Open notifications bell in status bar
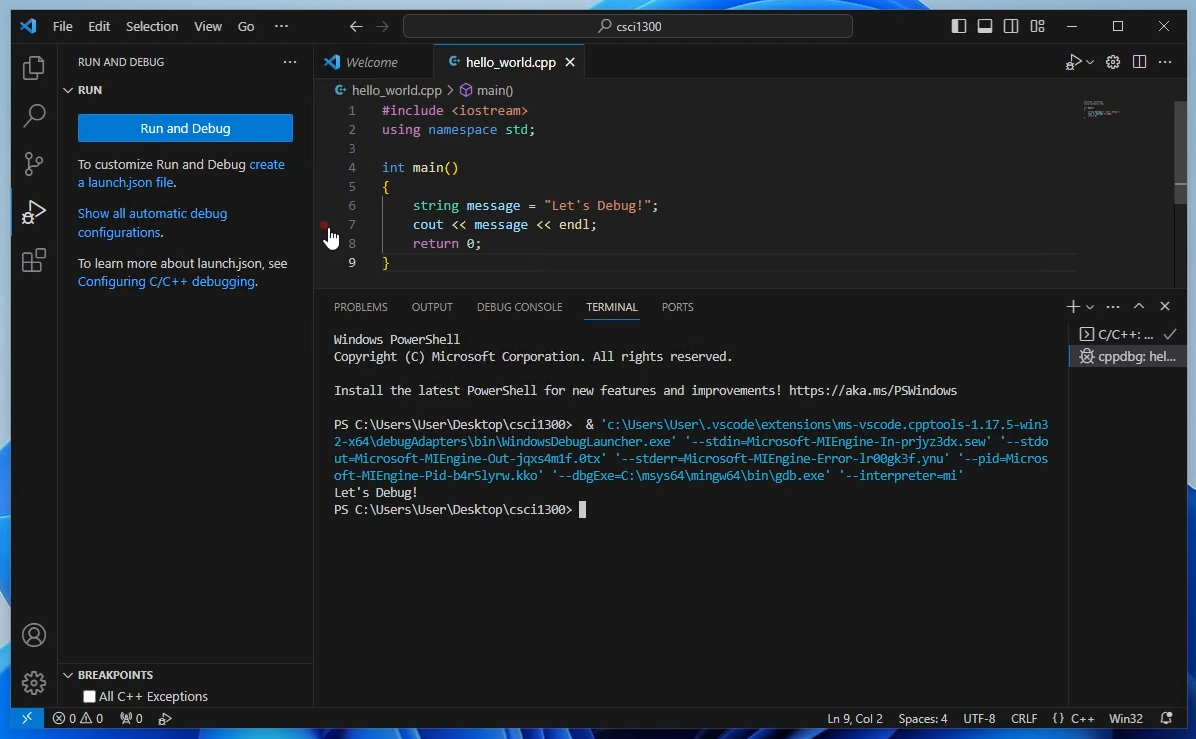 (1166, 718)
